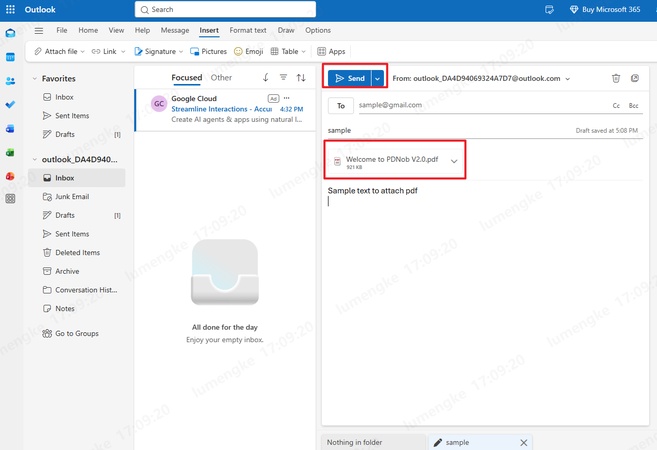Viewport: 657px width, 450px height.
Task: Click the jump-to arrow icon in message list
Action: [x=266, y=78]
